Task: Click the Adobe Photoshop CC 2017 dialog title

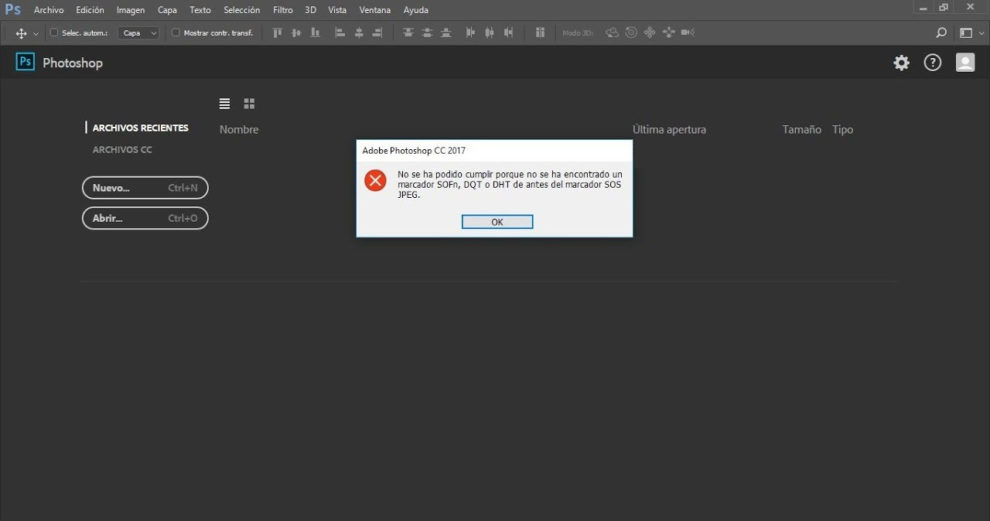Action: (x=414, y=151)
